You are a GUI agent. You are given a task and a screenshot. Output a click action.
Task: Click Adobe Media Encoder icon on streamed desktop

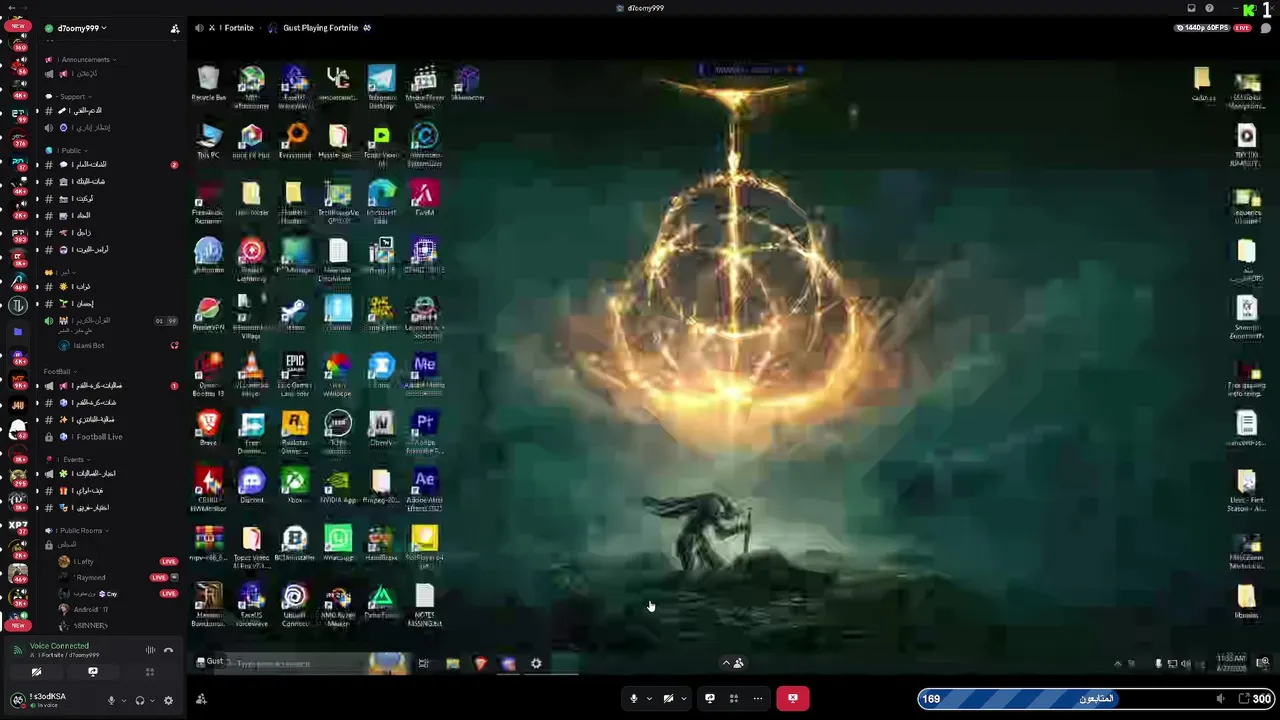(424, 371)
